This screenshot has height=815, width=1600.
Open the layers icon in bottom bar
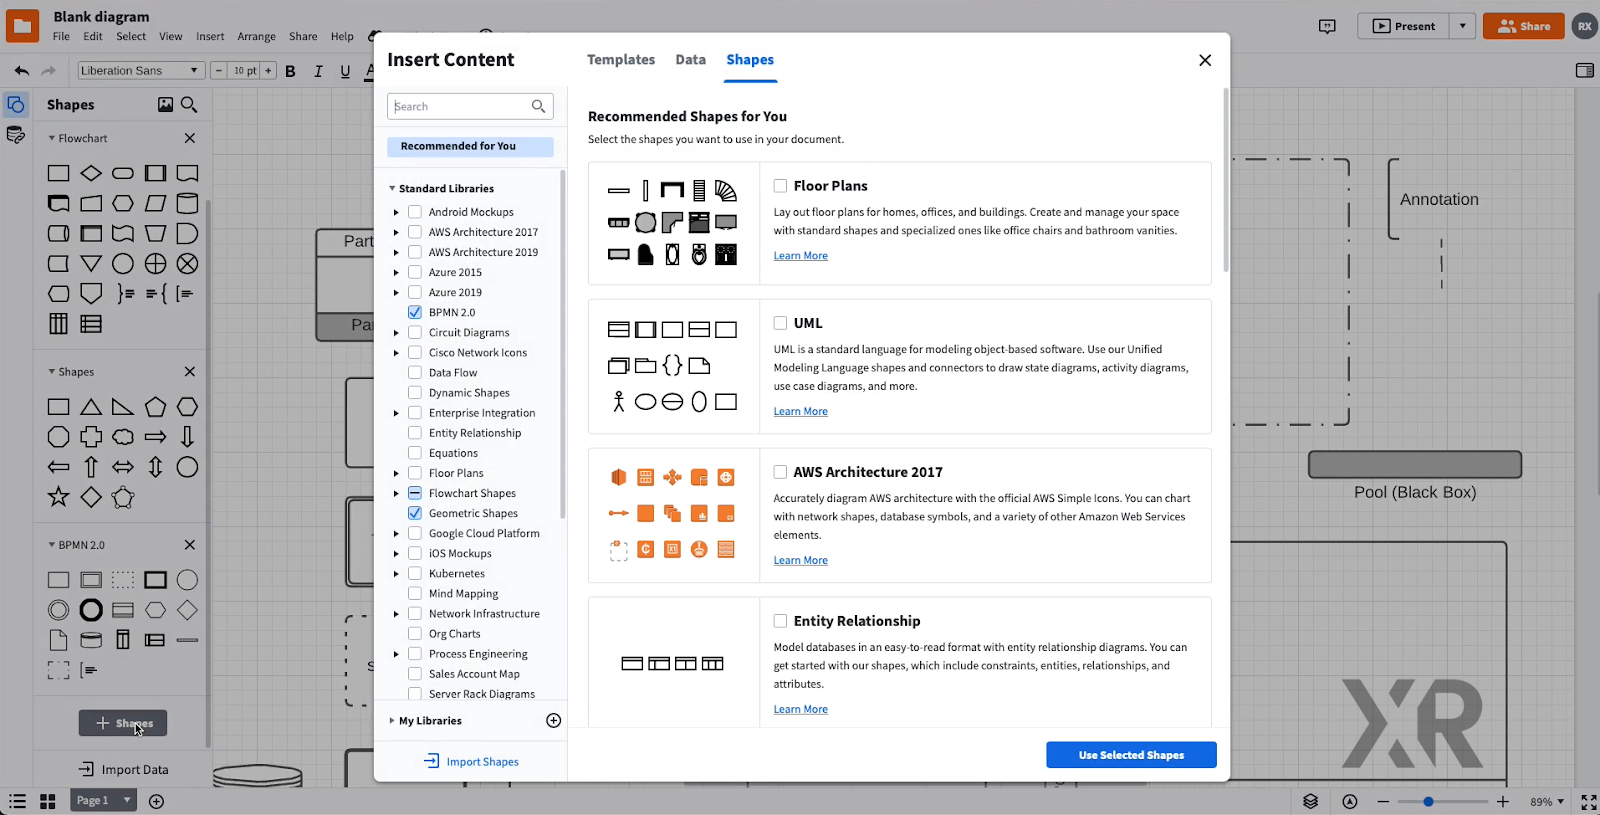tap(1310, 801)
